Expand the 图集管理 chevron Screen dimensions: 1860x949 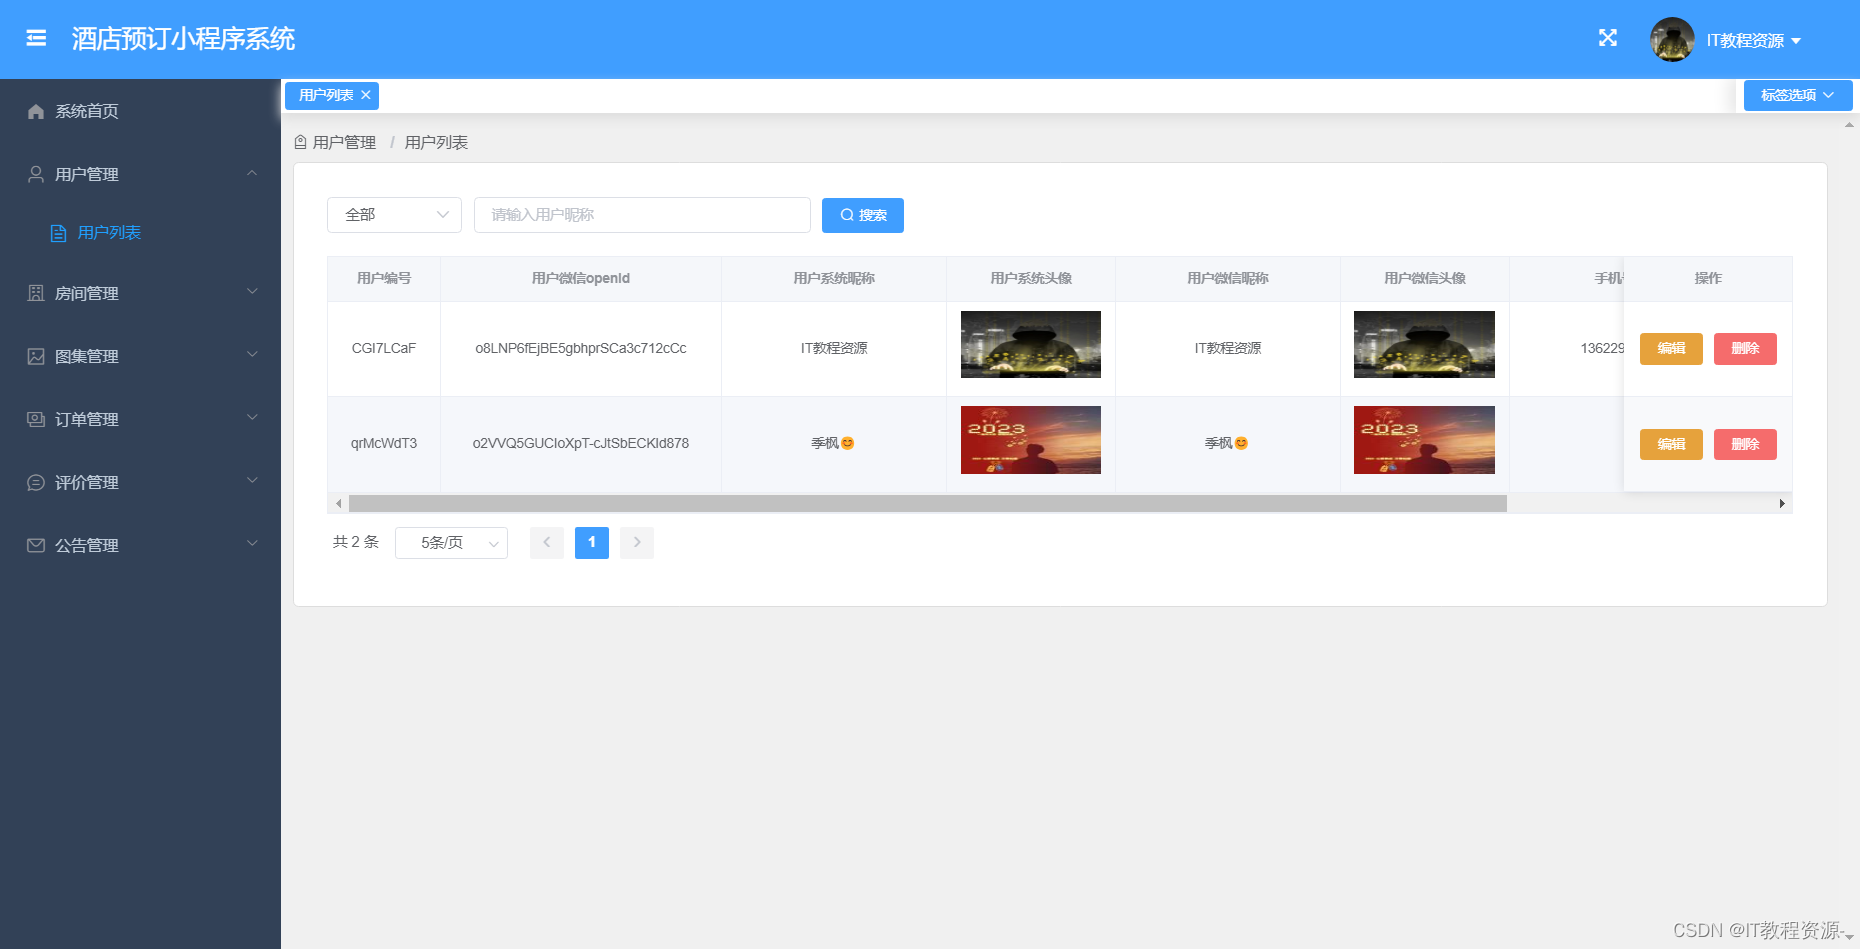tap(252, 354)
